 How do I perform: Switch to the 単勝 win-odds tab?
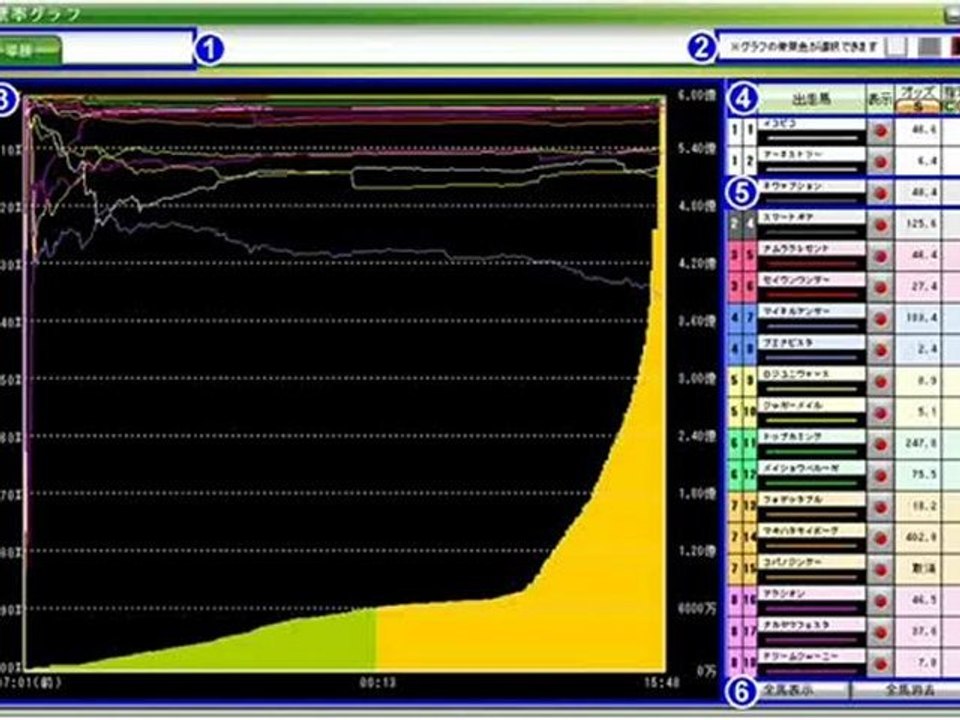pos(30,51)
